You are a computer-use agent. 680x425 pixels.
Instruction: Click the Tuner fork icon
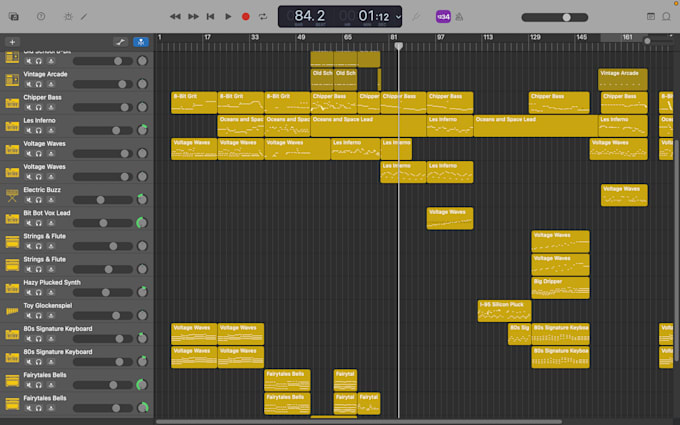click(416, 17)
